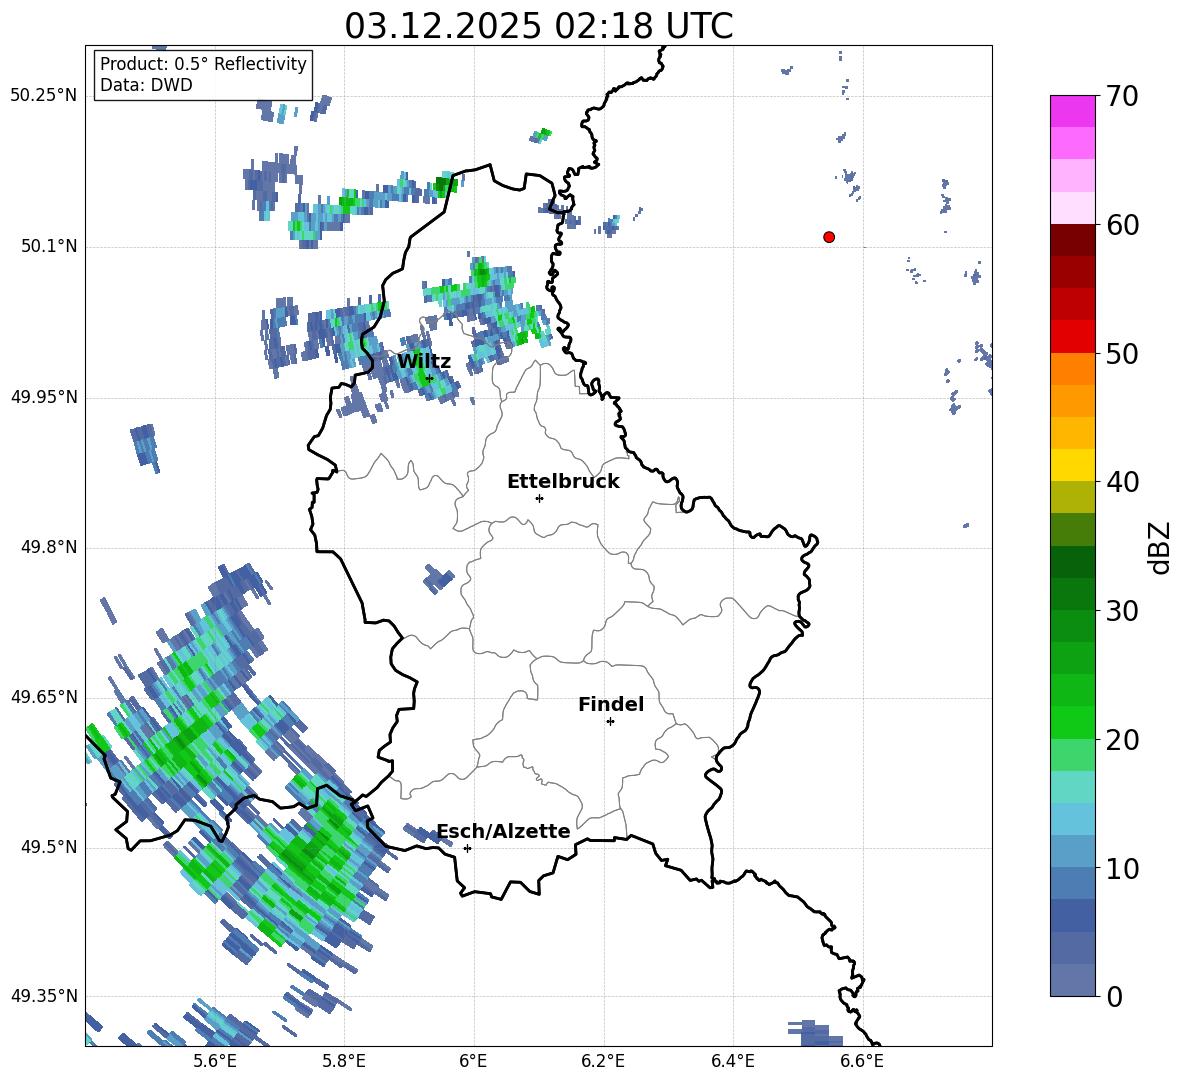Click the Findel city label

coord(611,704)
